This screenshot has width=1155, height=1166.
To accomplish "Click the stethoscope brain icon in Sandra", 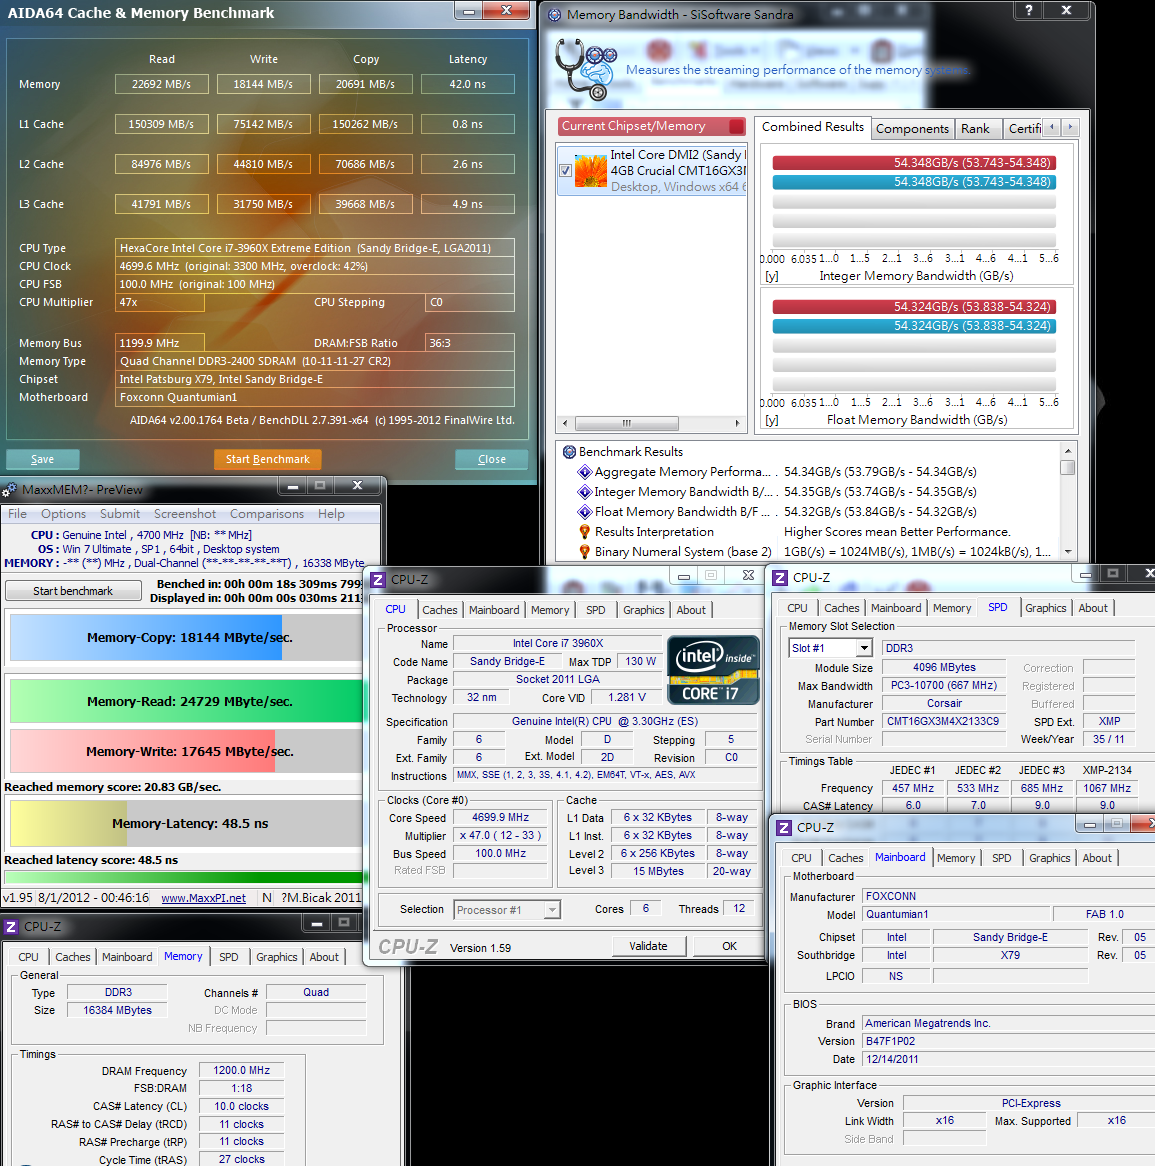I will point(586,70).
